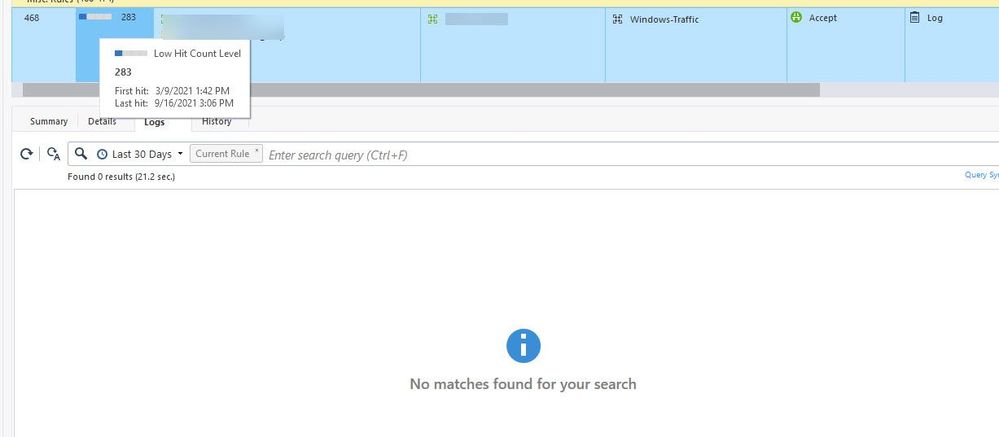Screen dimensions: 999x437
Task: Click the Last hit 9/16/2021 line
Action: click(174, 103)
